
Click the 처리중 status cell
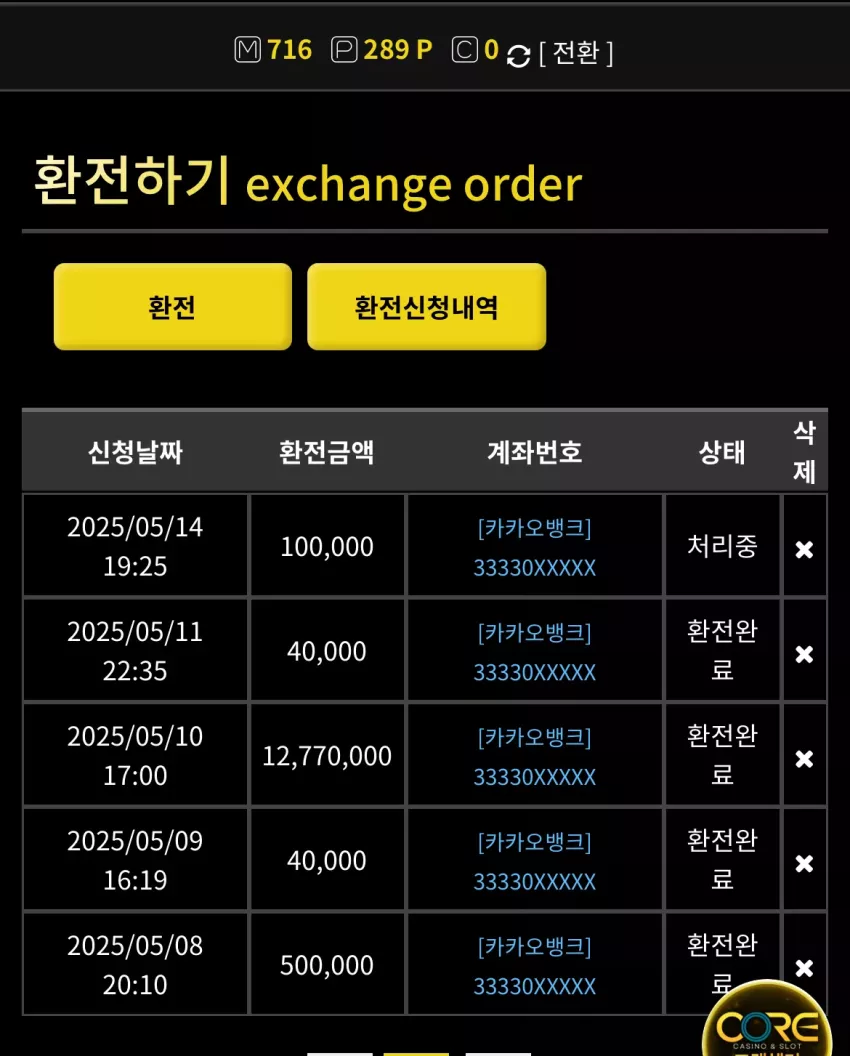(x=723, y=546)
